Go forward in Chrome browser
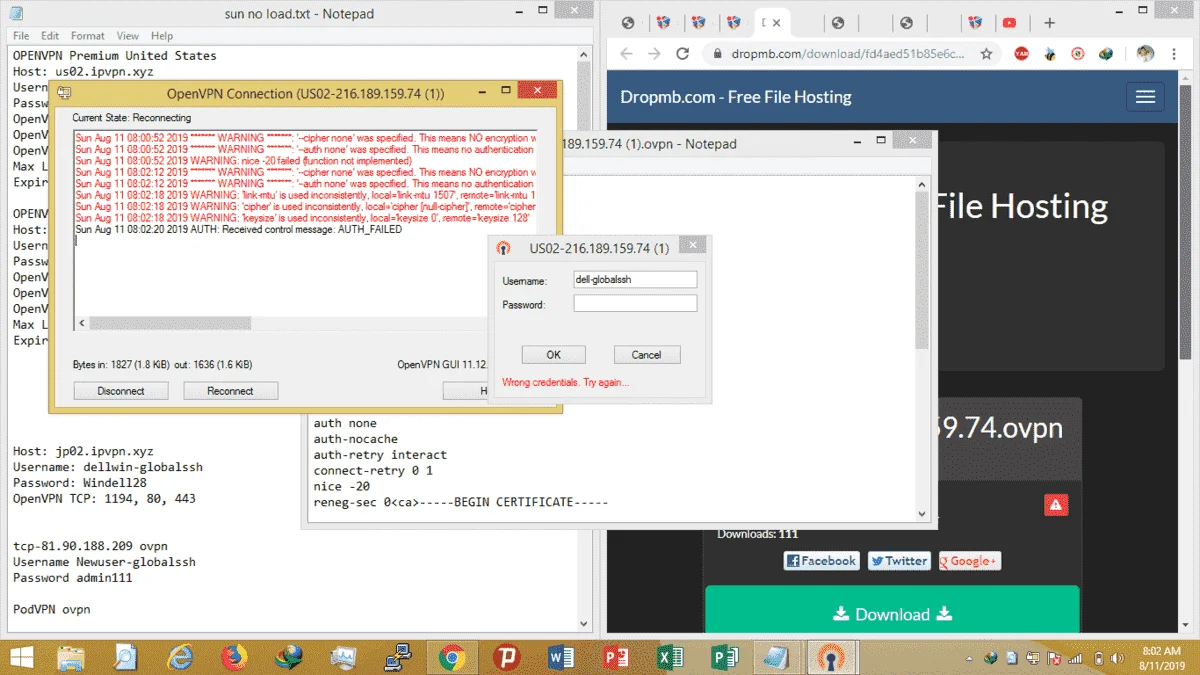This screenshot has height=675, width=1200. point(654,54)
